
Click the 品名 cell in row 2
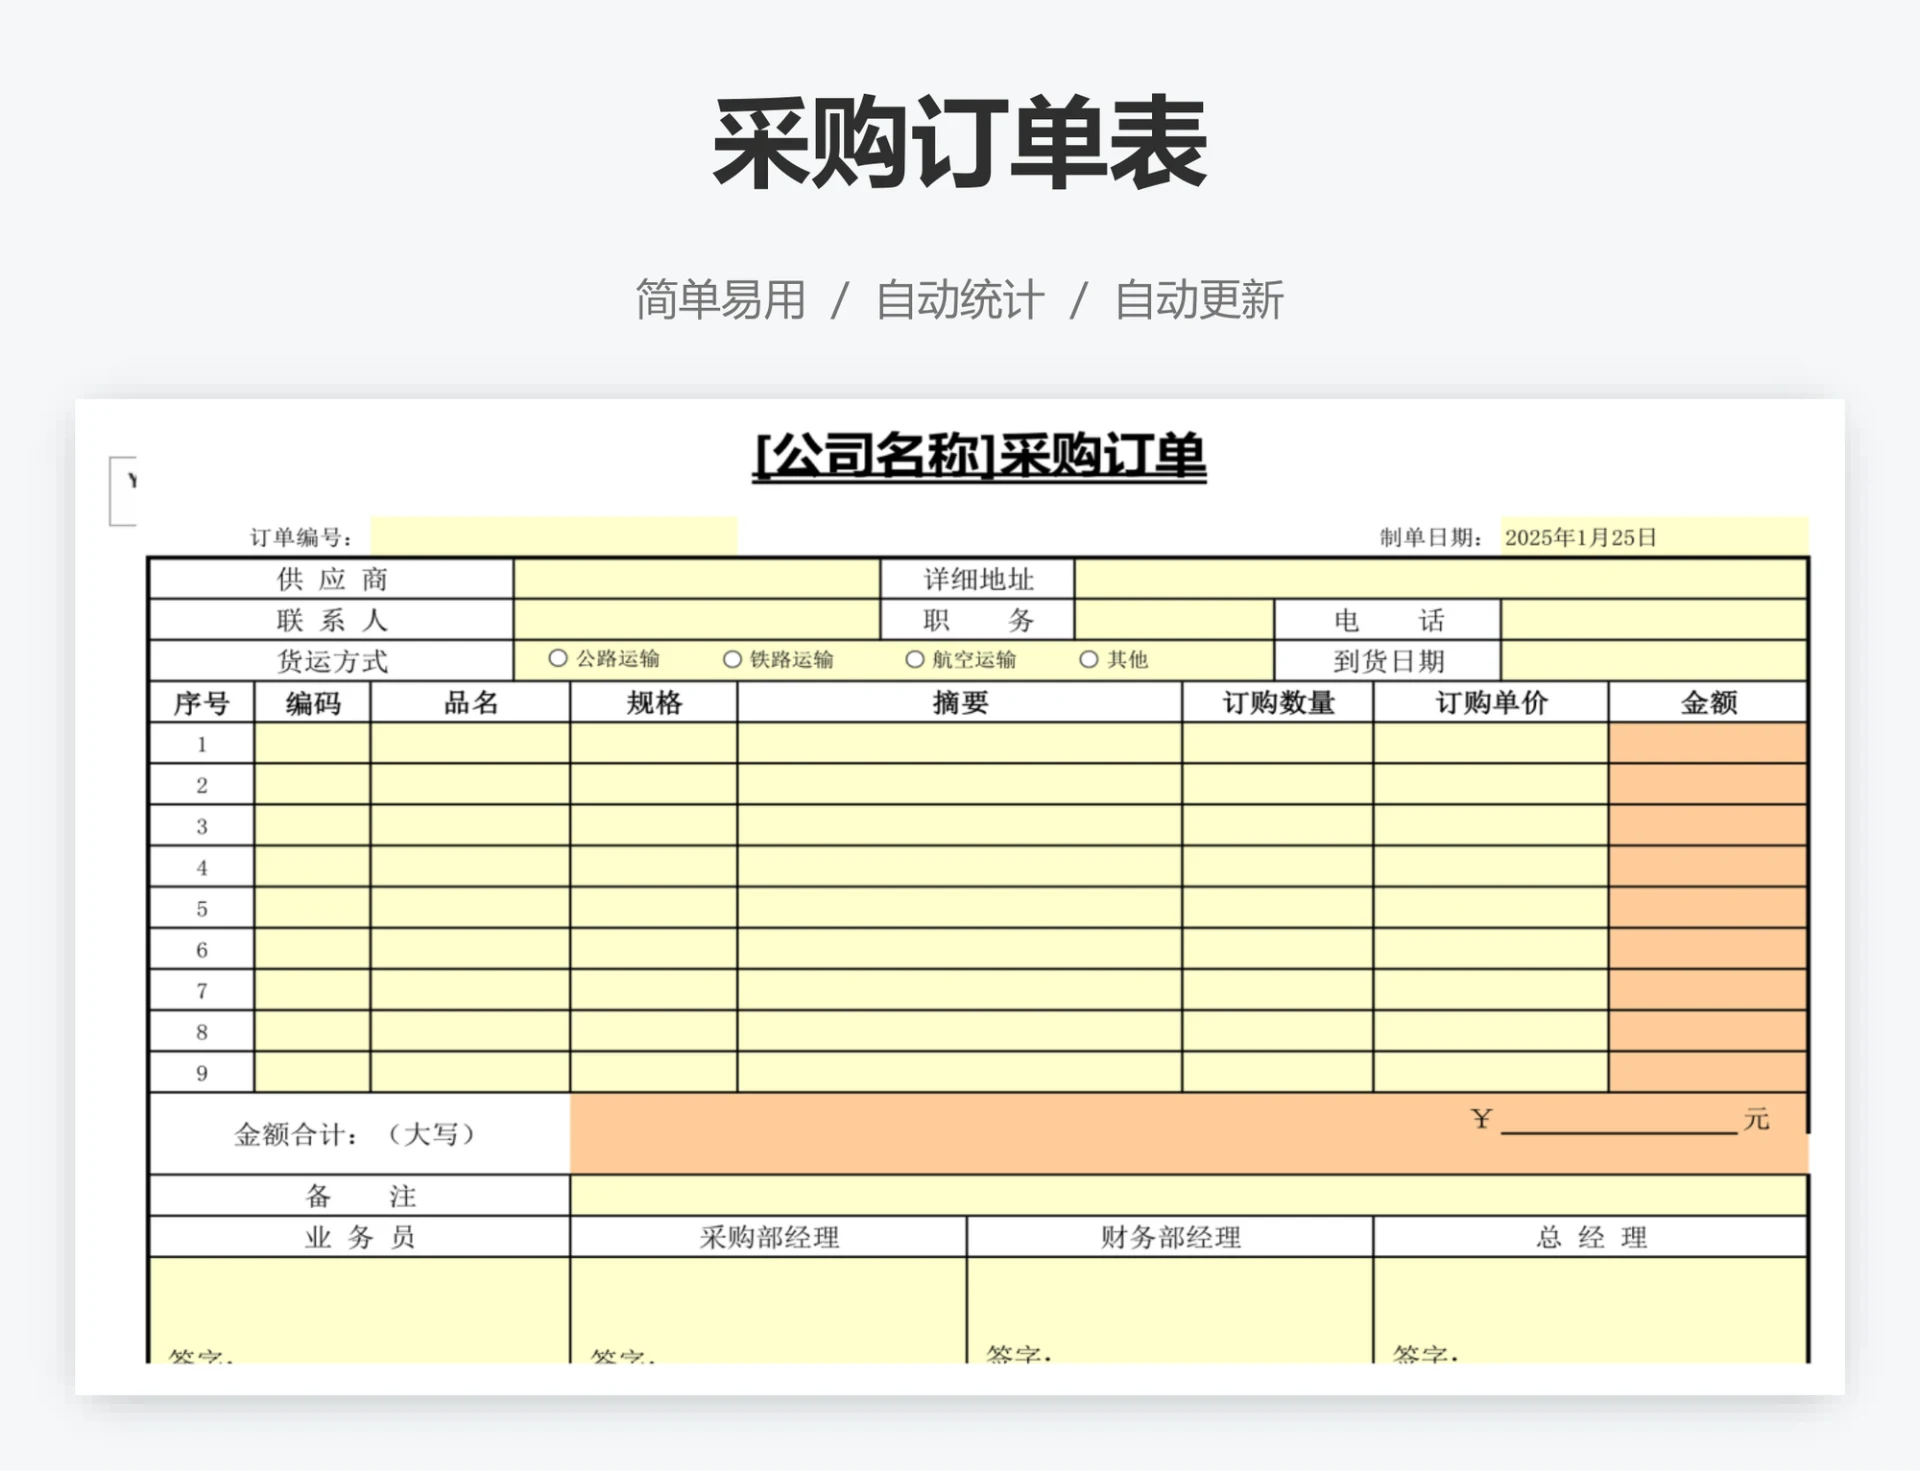pos(468,783)
